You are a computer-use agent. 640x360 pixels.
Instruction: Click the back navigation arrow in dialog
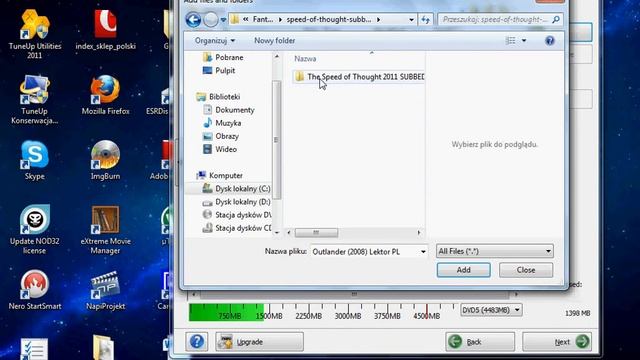[x=193, y=19]
